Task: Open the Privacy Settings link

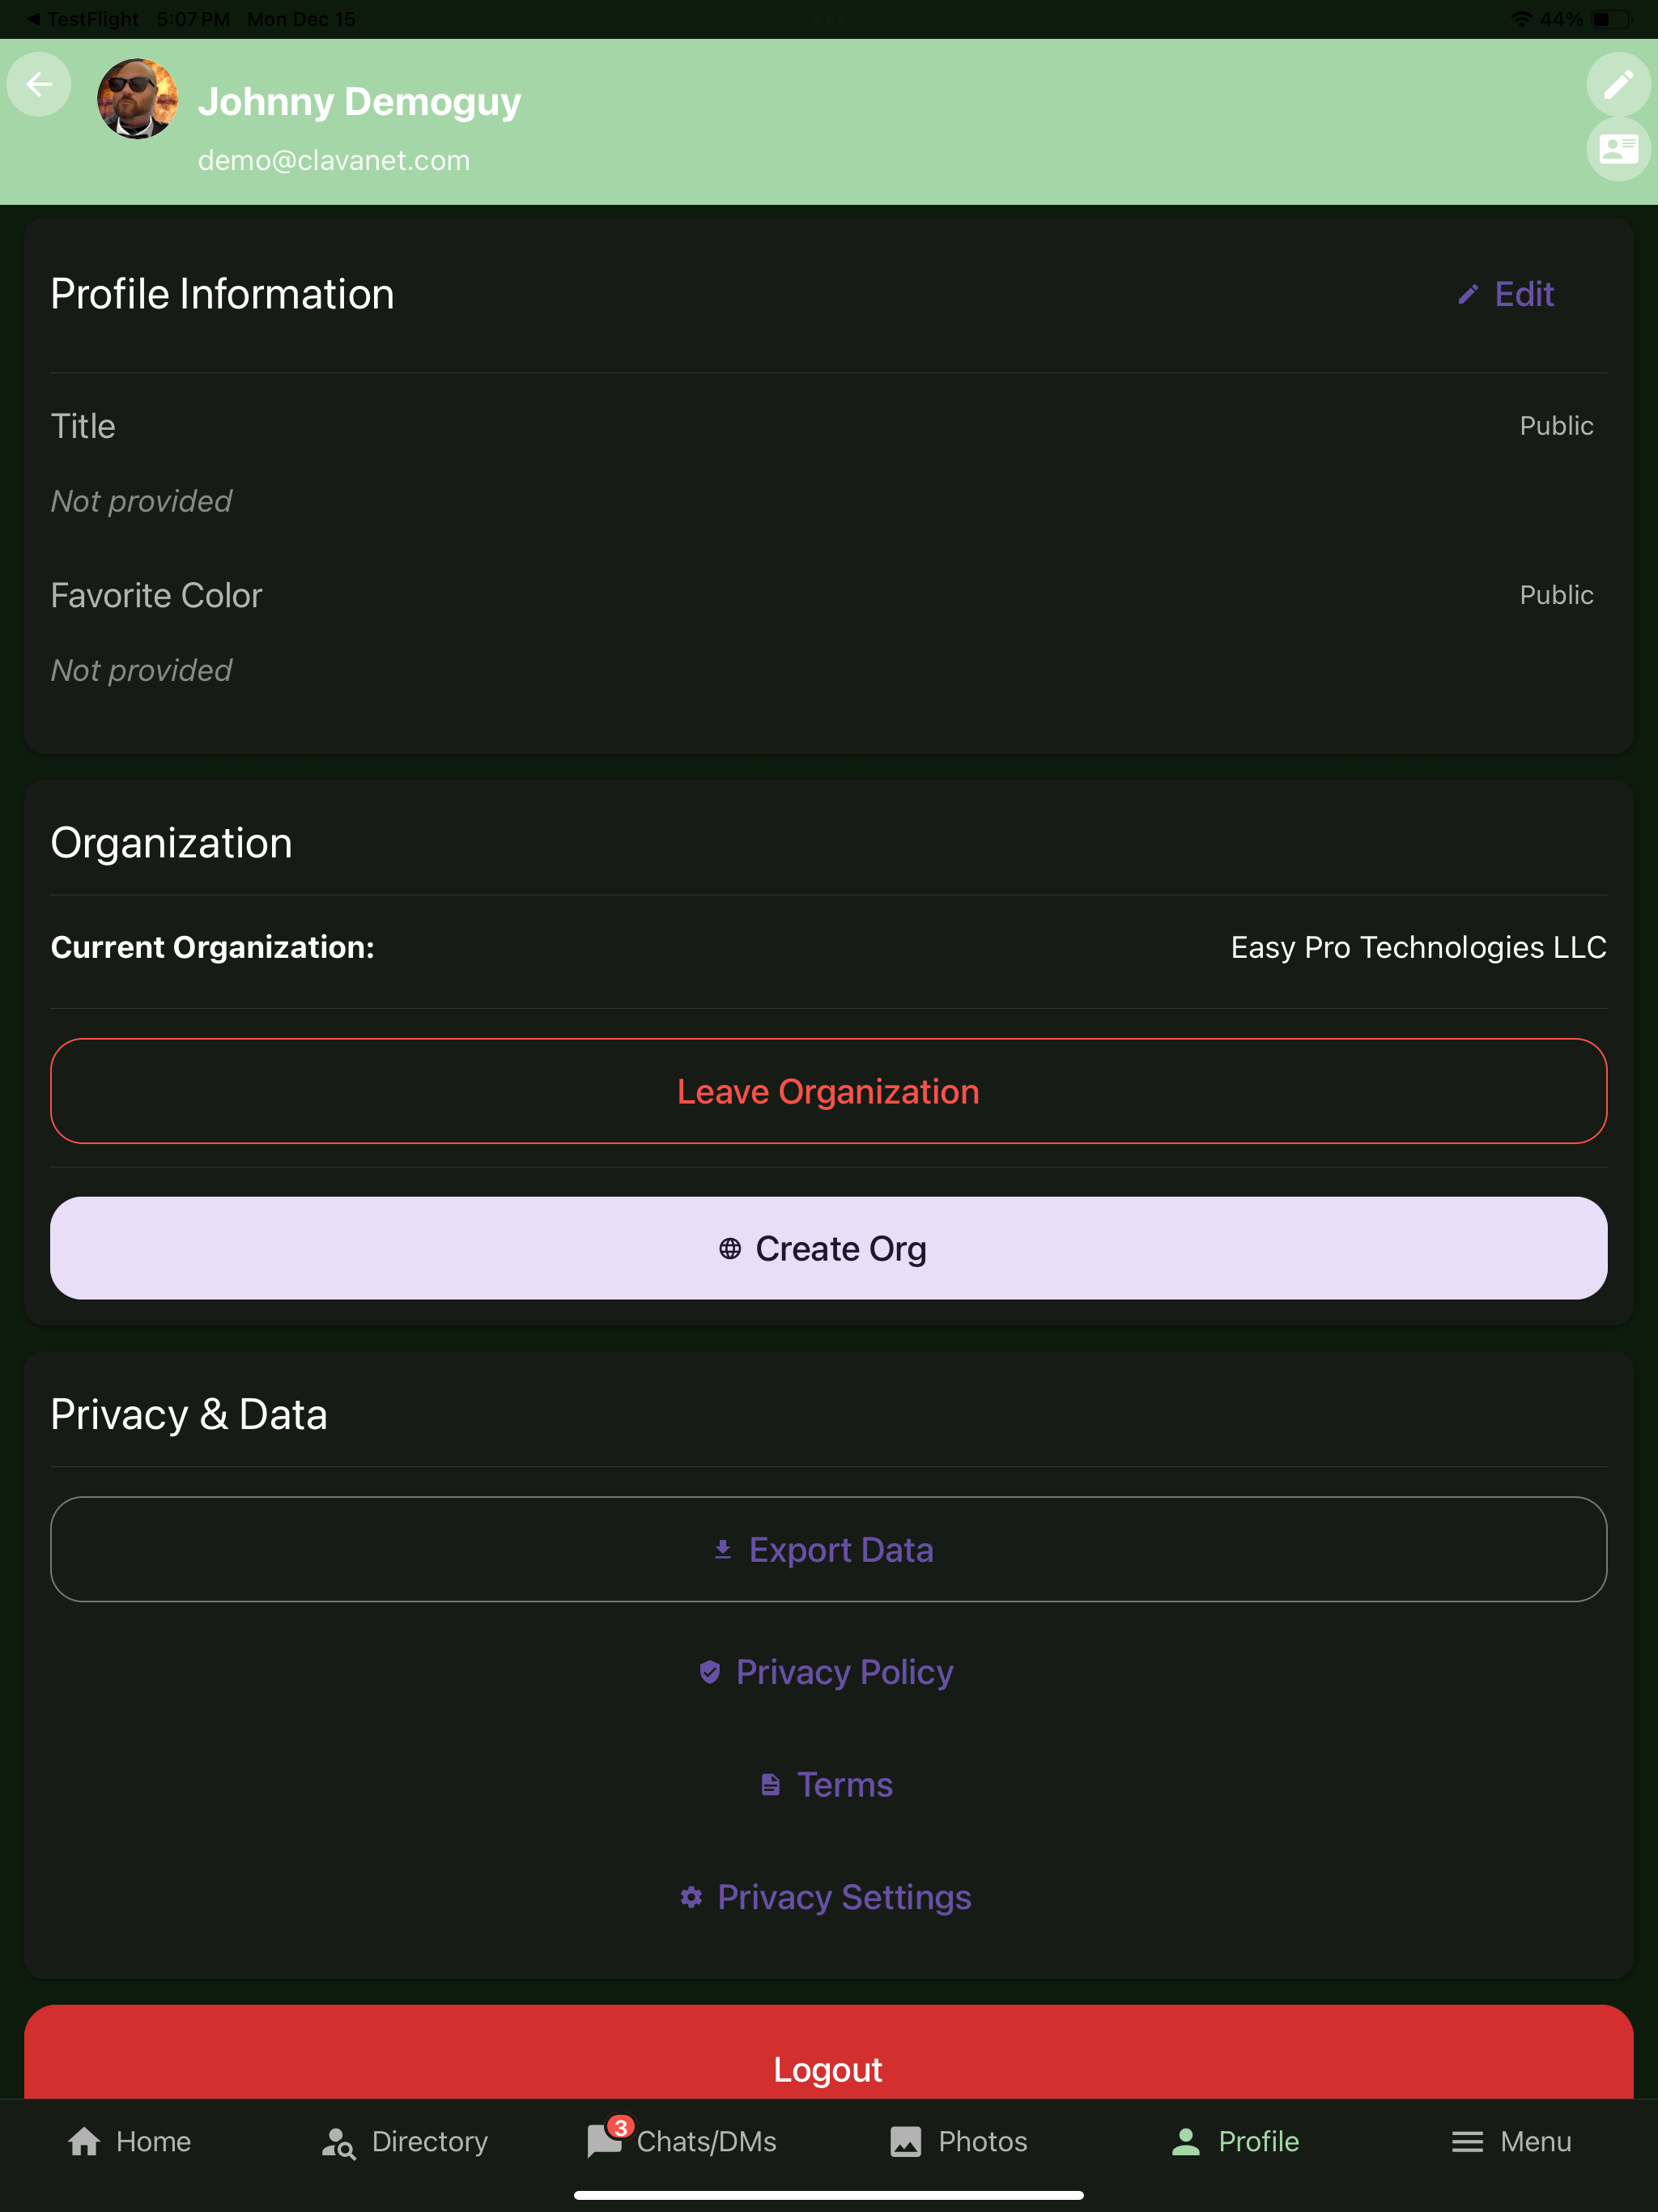Action: click(x=826, y=1897)
